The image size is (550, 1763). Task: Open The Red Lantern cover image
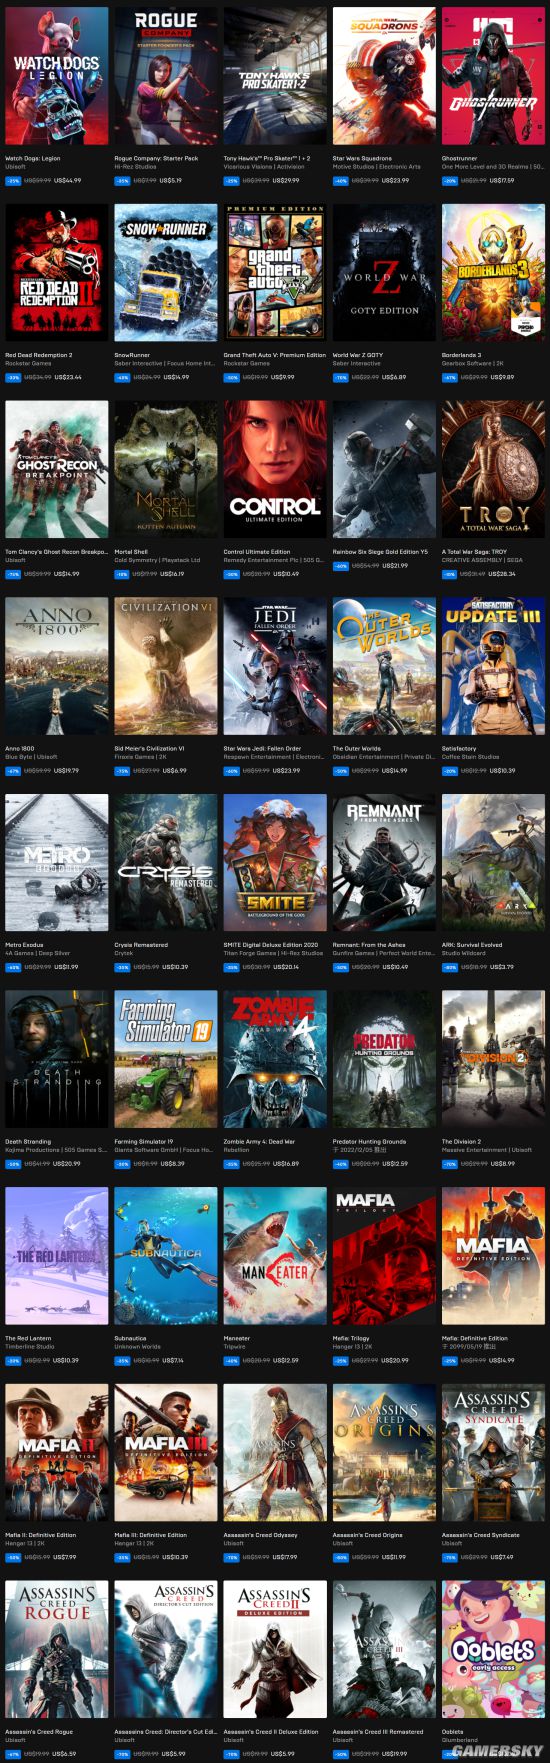(x=57, y=1256)
